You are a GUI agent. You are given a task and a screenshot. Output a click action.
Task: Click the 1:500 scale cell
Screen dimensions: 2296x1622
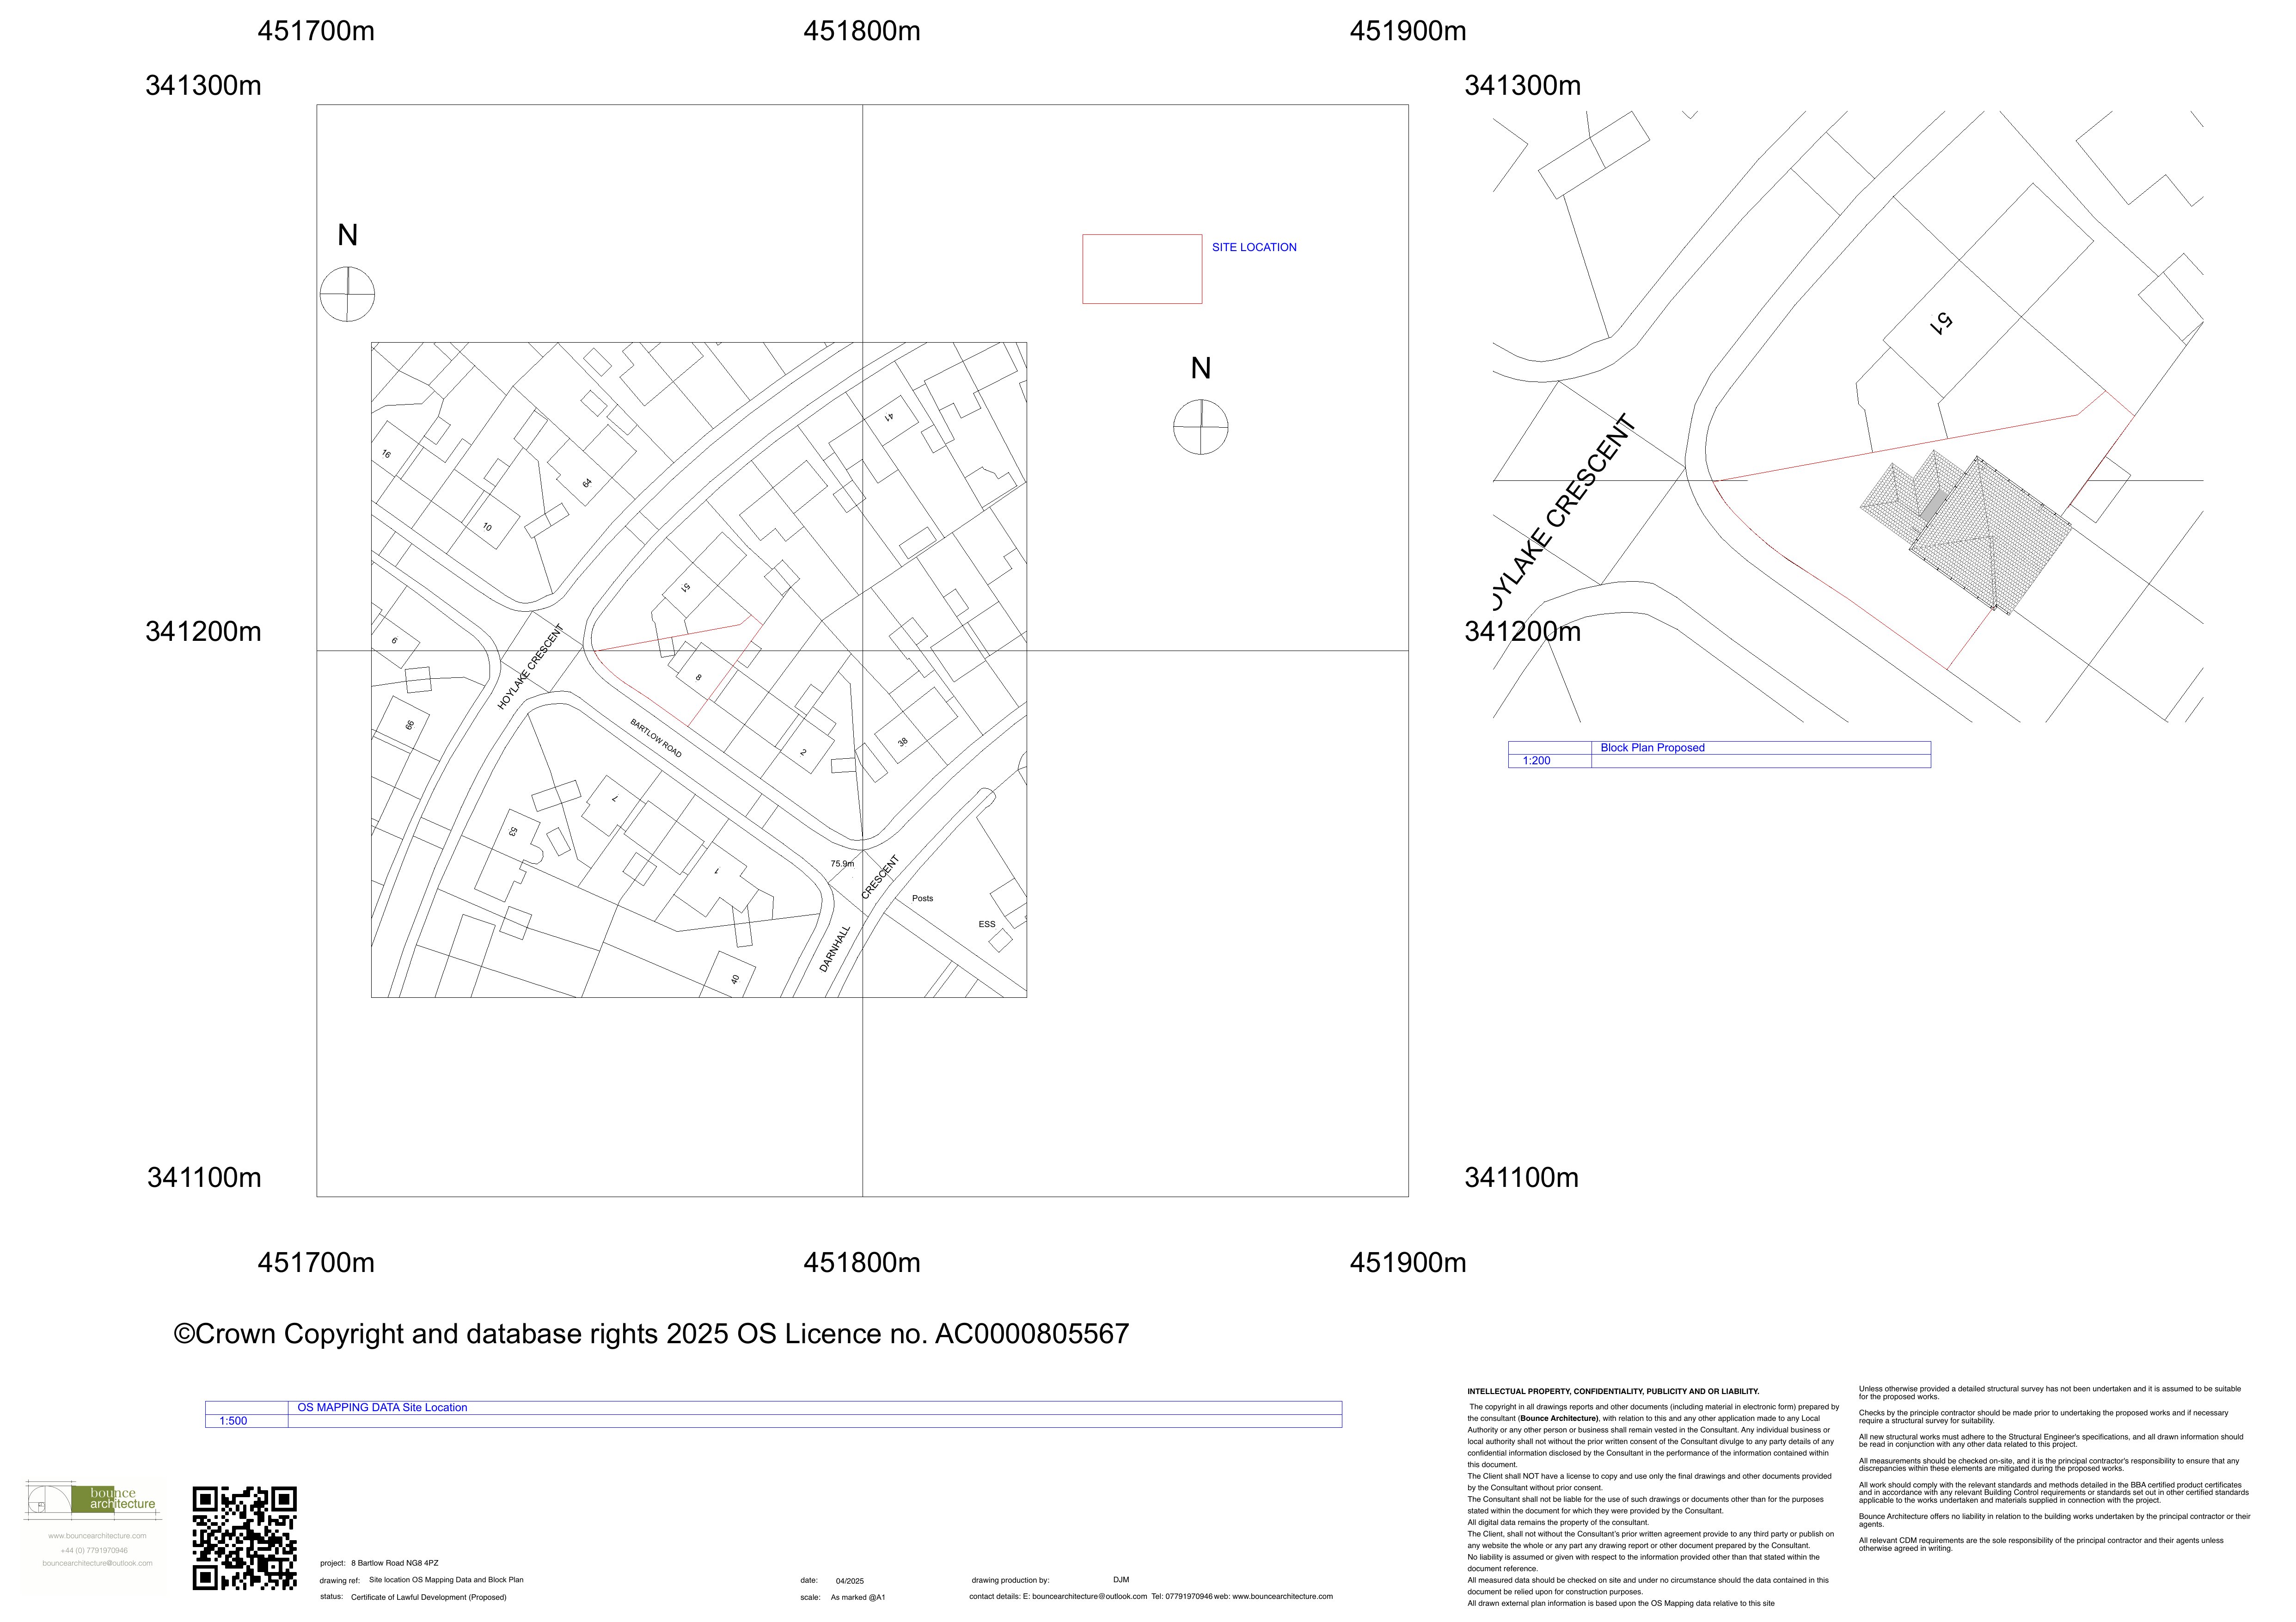[x=233, y=1421]
